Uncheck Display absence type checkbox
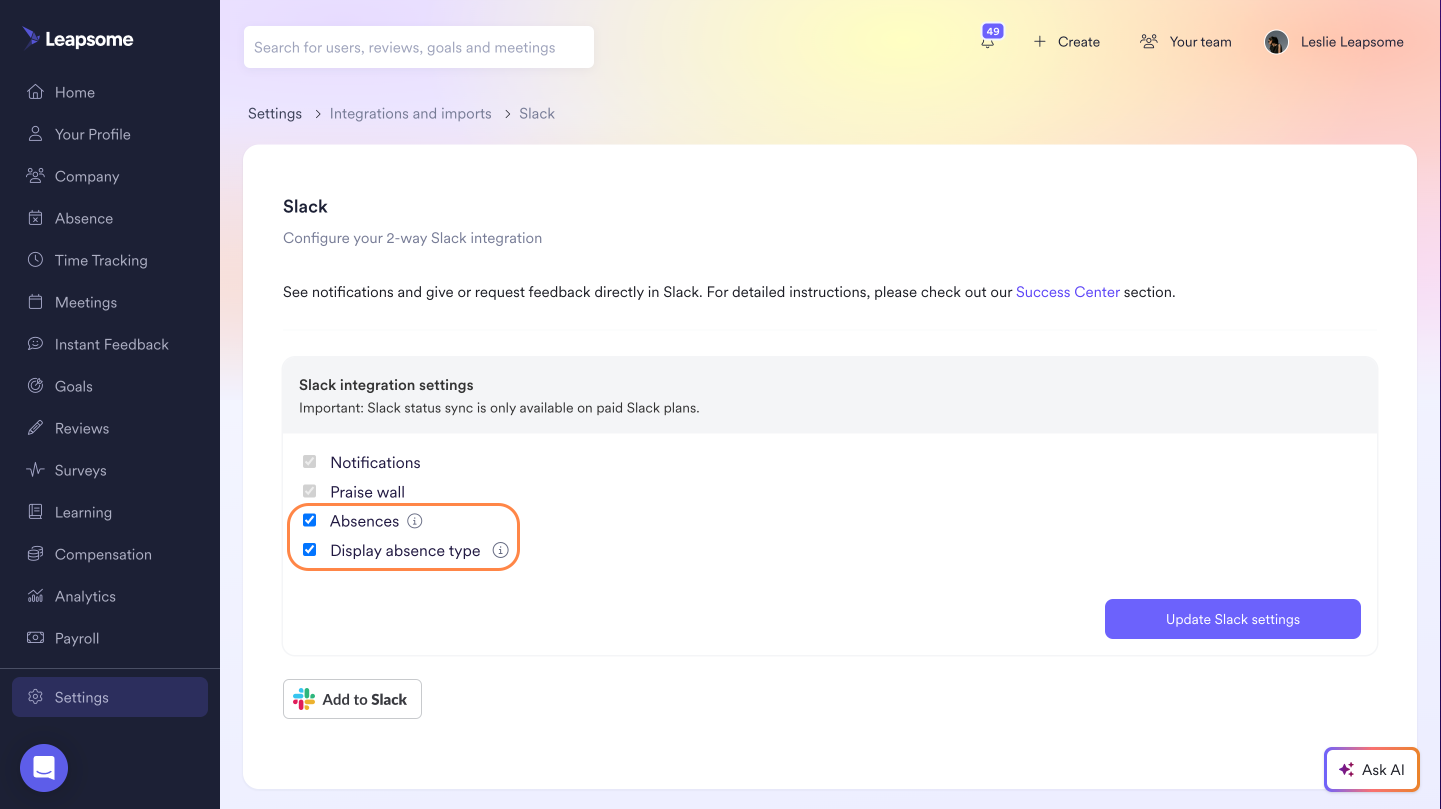This screenshot has width=1441, height=809. [310, 550]
